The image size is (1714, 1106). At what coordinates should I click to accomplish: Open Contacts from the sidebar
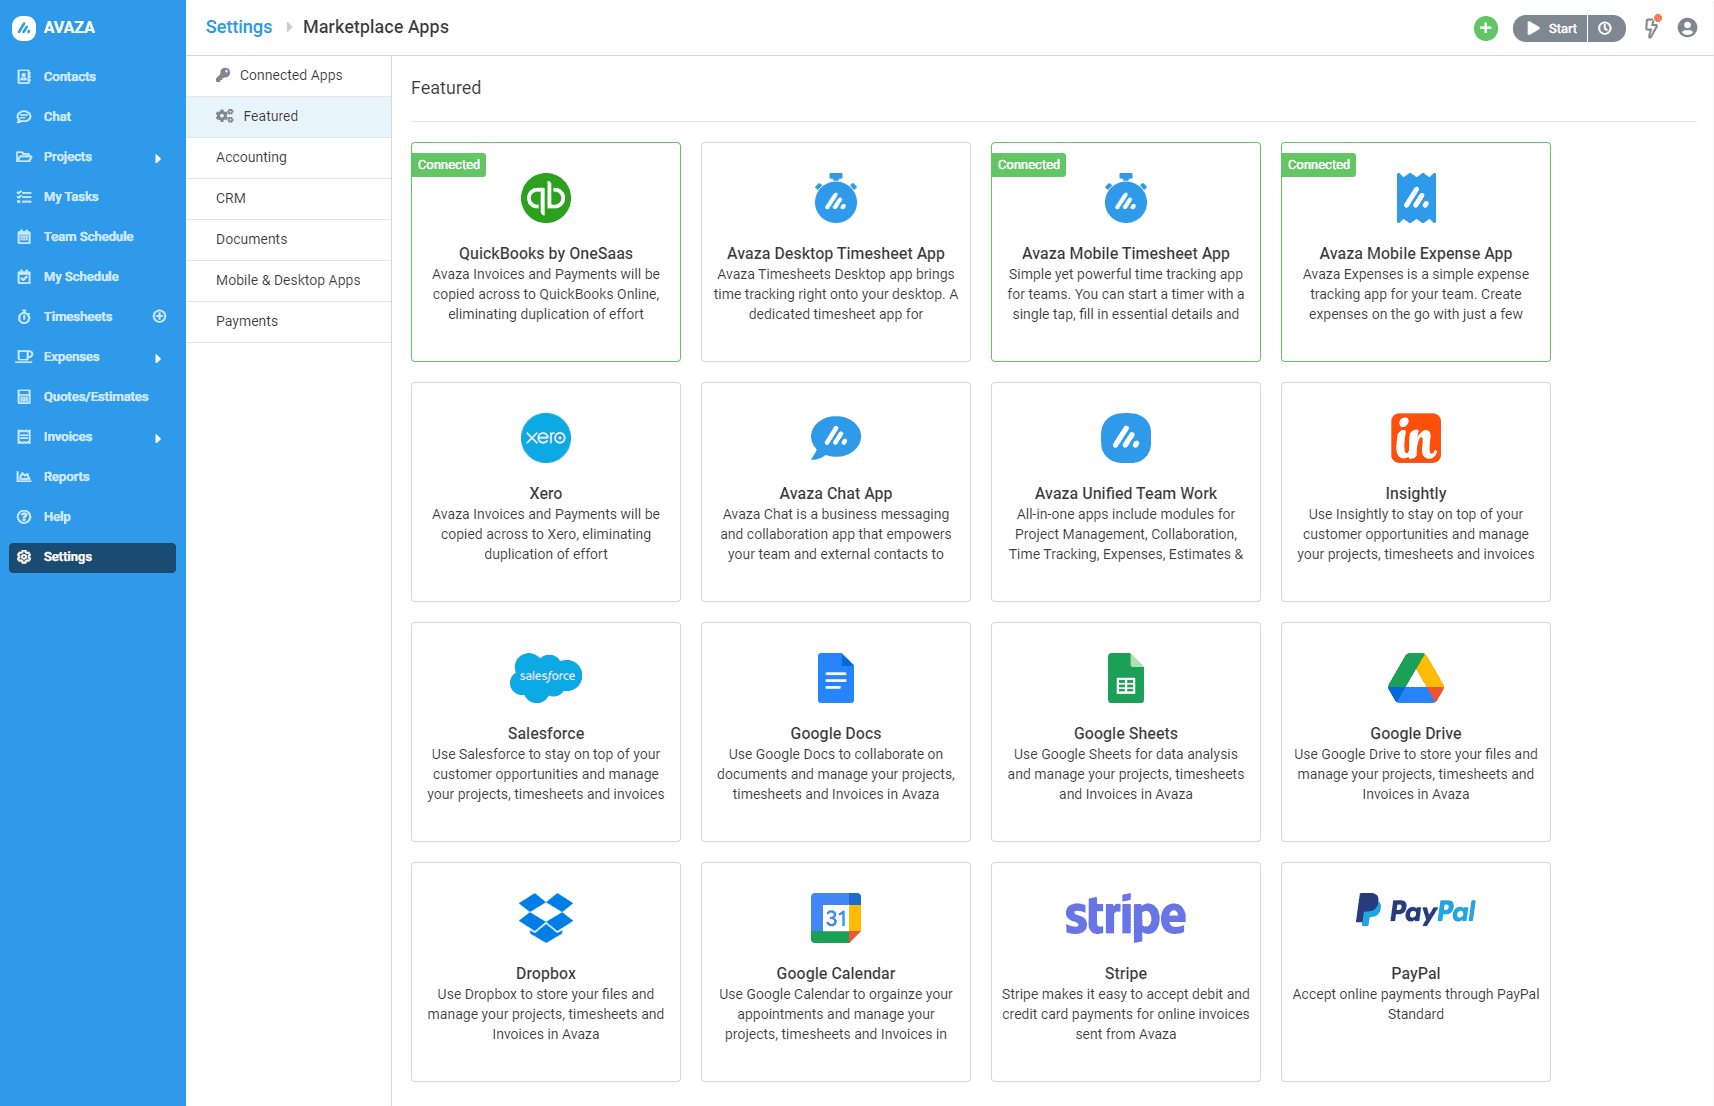click(70, 76)
